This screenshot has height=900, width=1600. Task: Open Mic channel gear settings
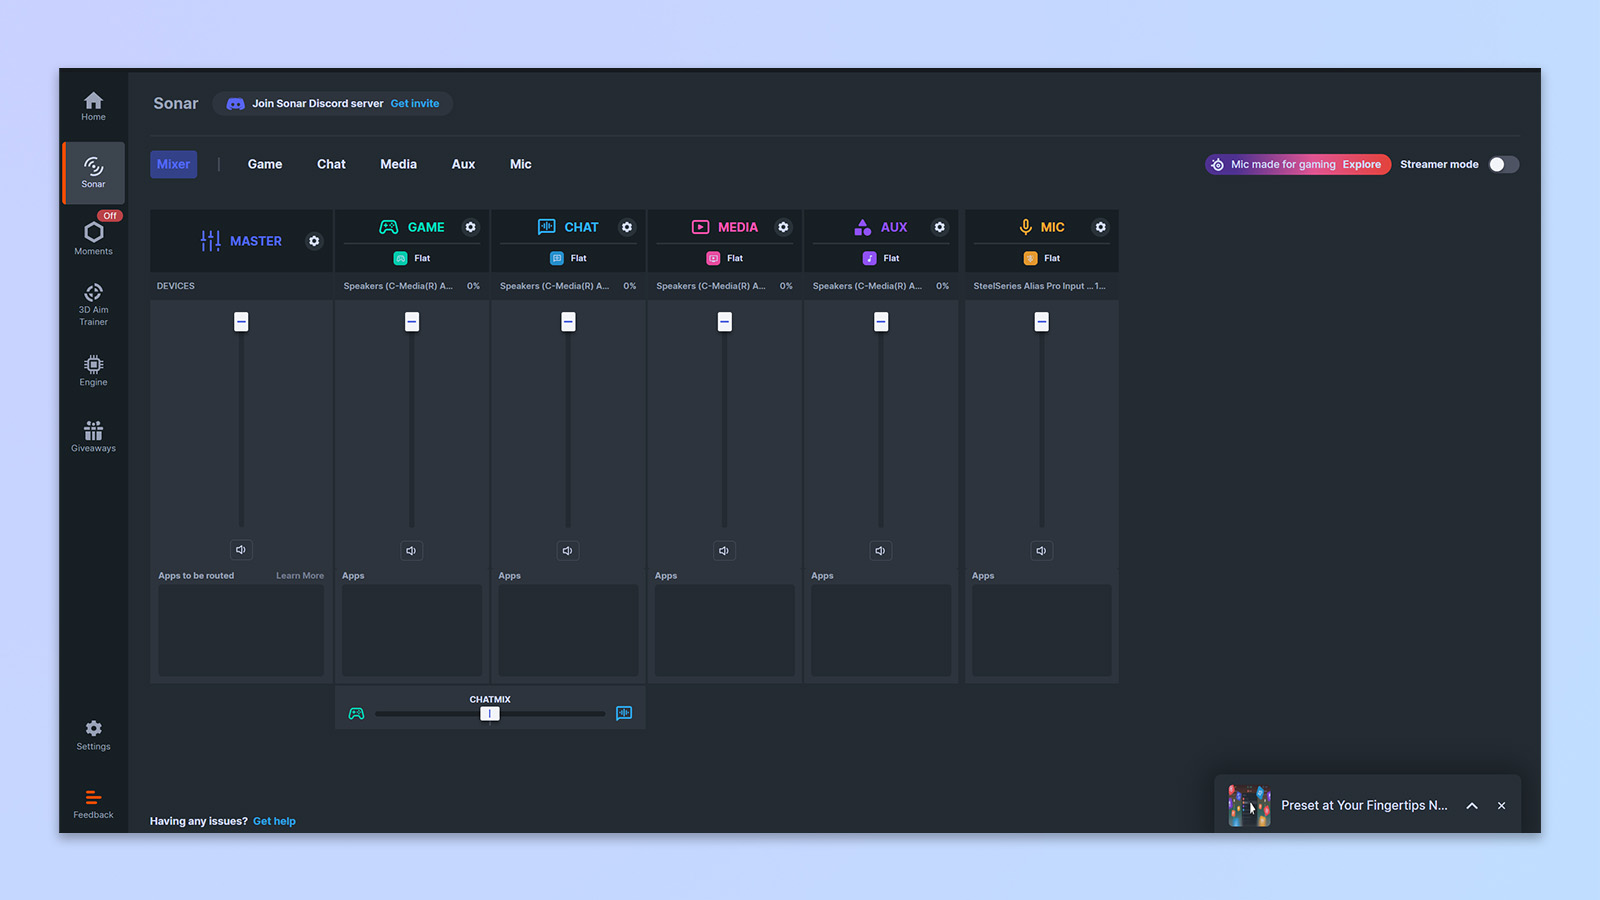[x=1100, y=227]
